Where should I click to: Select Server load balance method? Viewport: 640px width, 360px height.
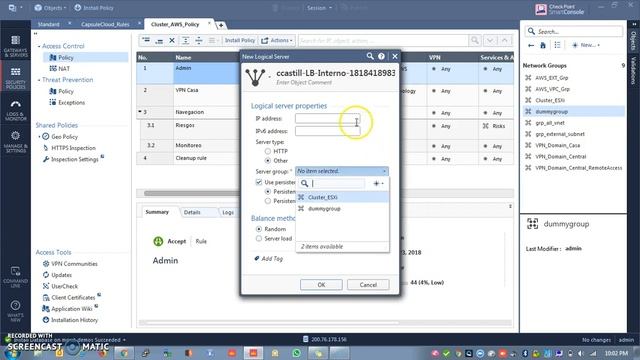tap(259, 238)
